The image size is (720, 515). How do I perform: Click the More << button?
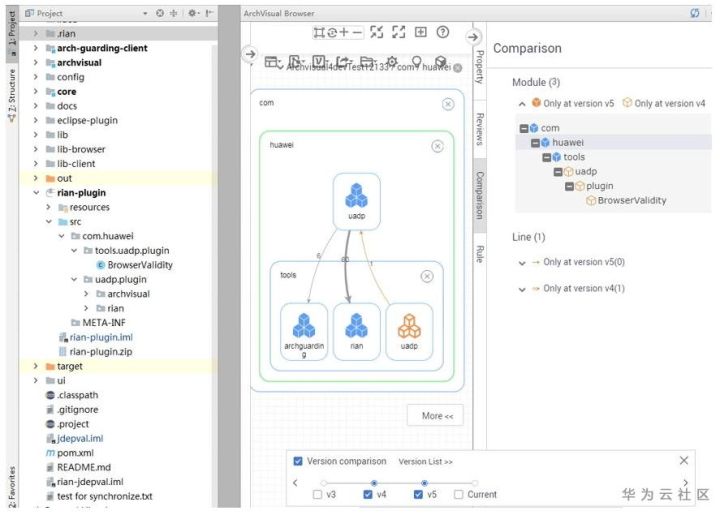coord(435,415)
